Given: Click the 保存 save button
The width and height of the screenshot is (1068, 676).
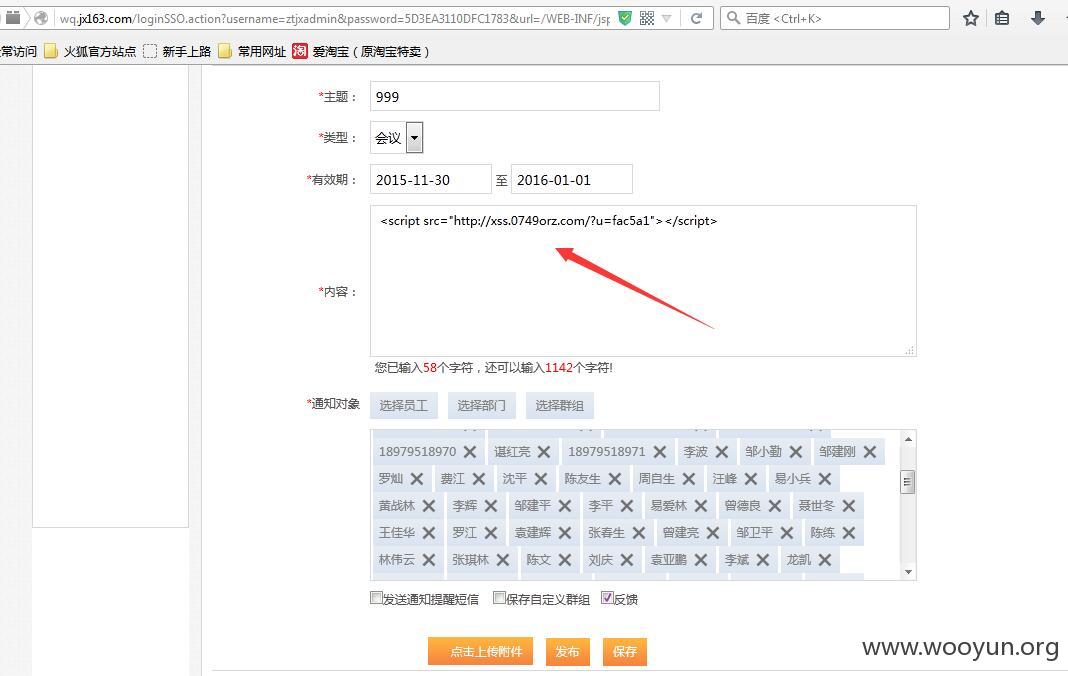Looking at the screenshot, I should 625,651.
